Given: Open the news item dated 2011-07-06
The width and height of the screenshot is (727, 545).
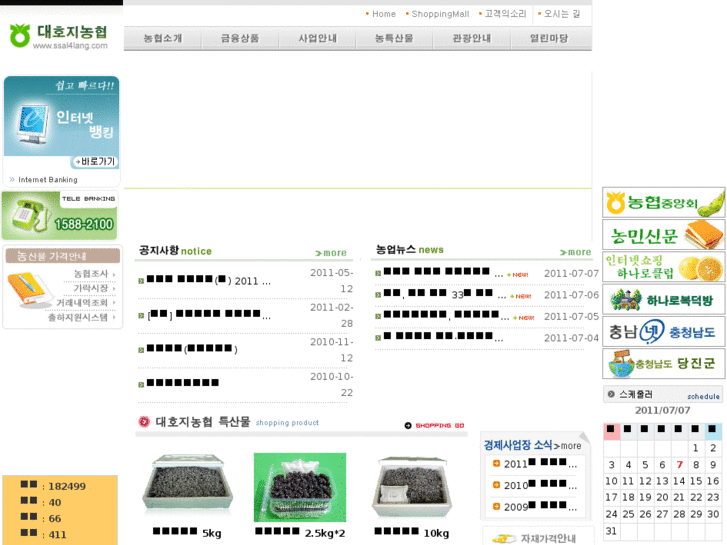Looking at the screenshot, I should point(444,295).
